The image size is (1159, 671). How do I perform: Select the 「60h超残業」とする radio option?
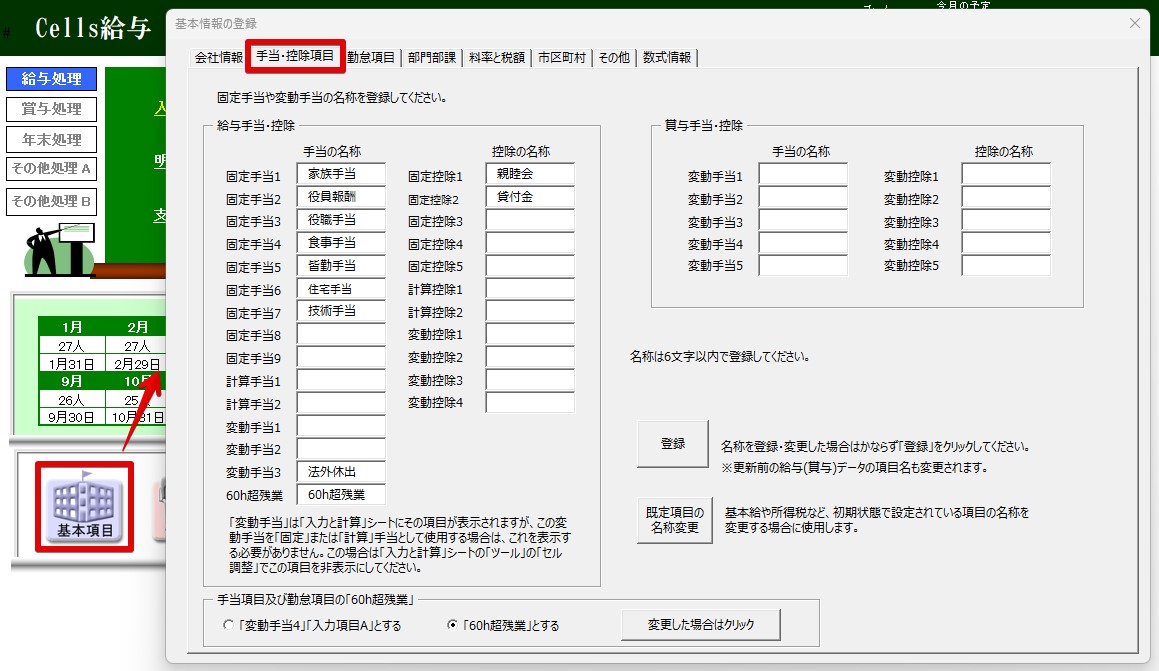452,626
